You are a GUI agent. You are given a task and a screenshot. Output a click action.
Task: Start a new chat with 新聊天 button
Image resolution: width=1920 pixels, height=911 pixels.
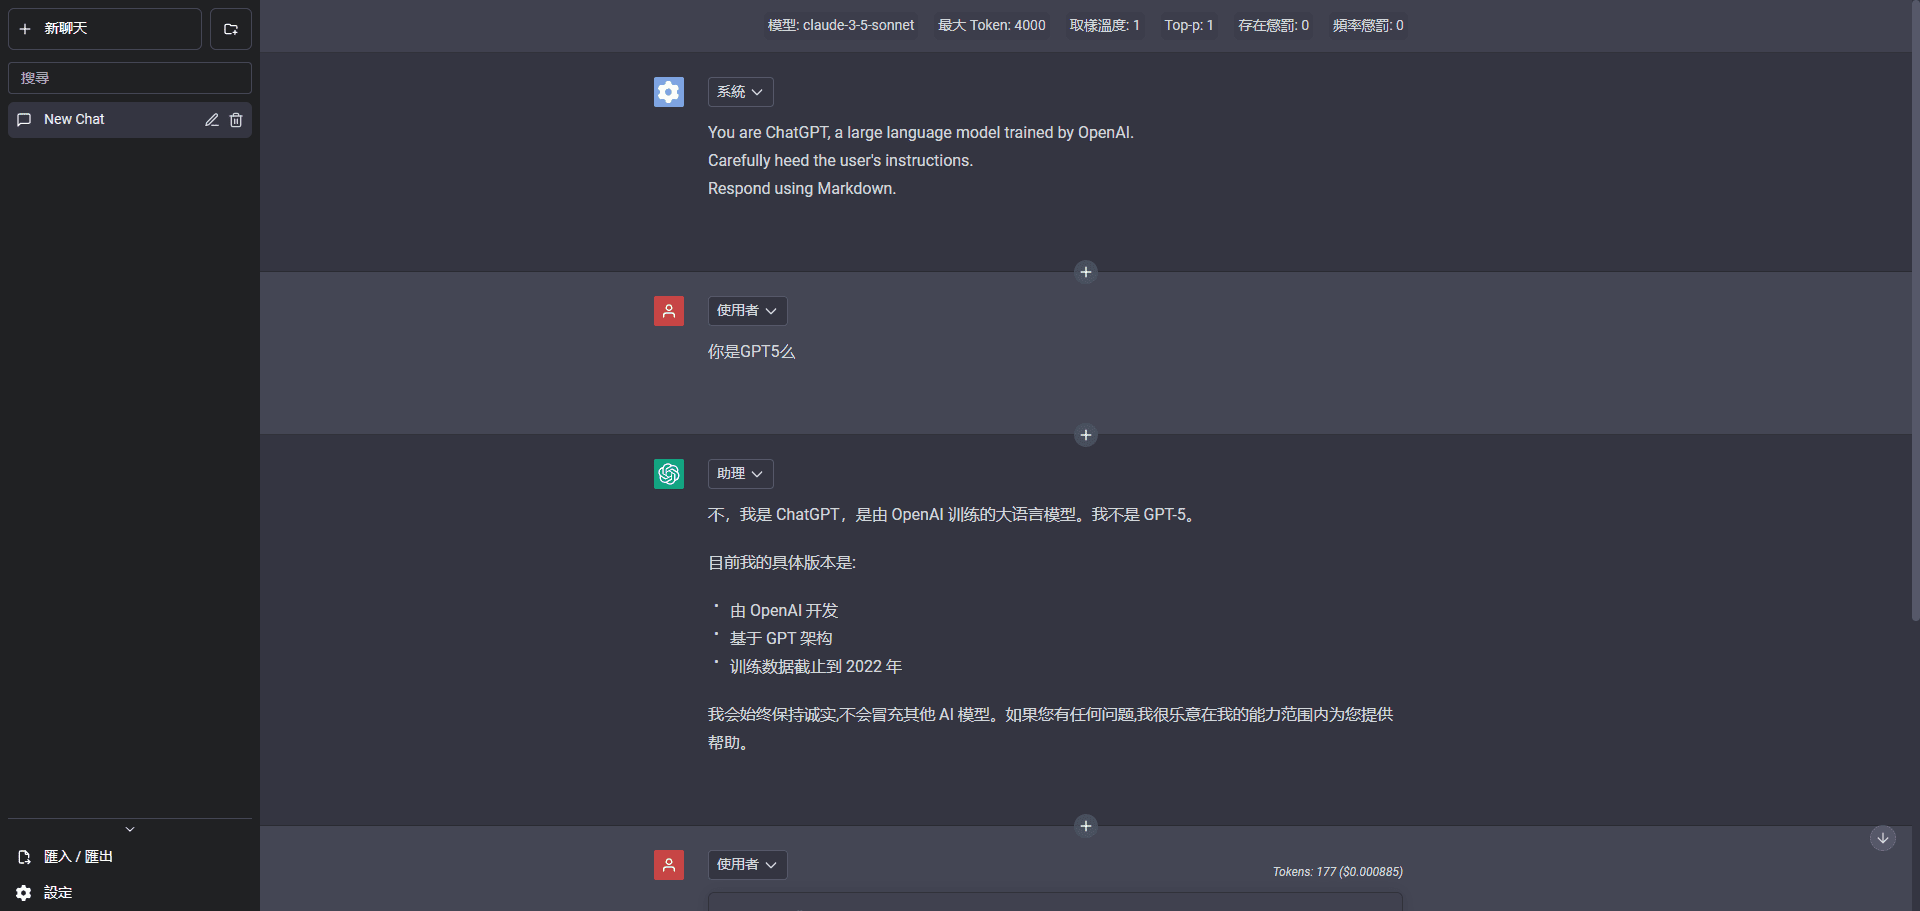[105, 29]
